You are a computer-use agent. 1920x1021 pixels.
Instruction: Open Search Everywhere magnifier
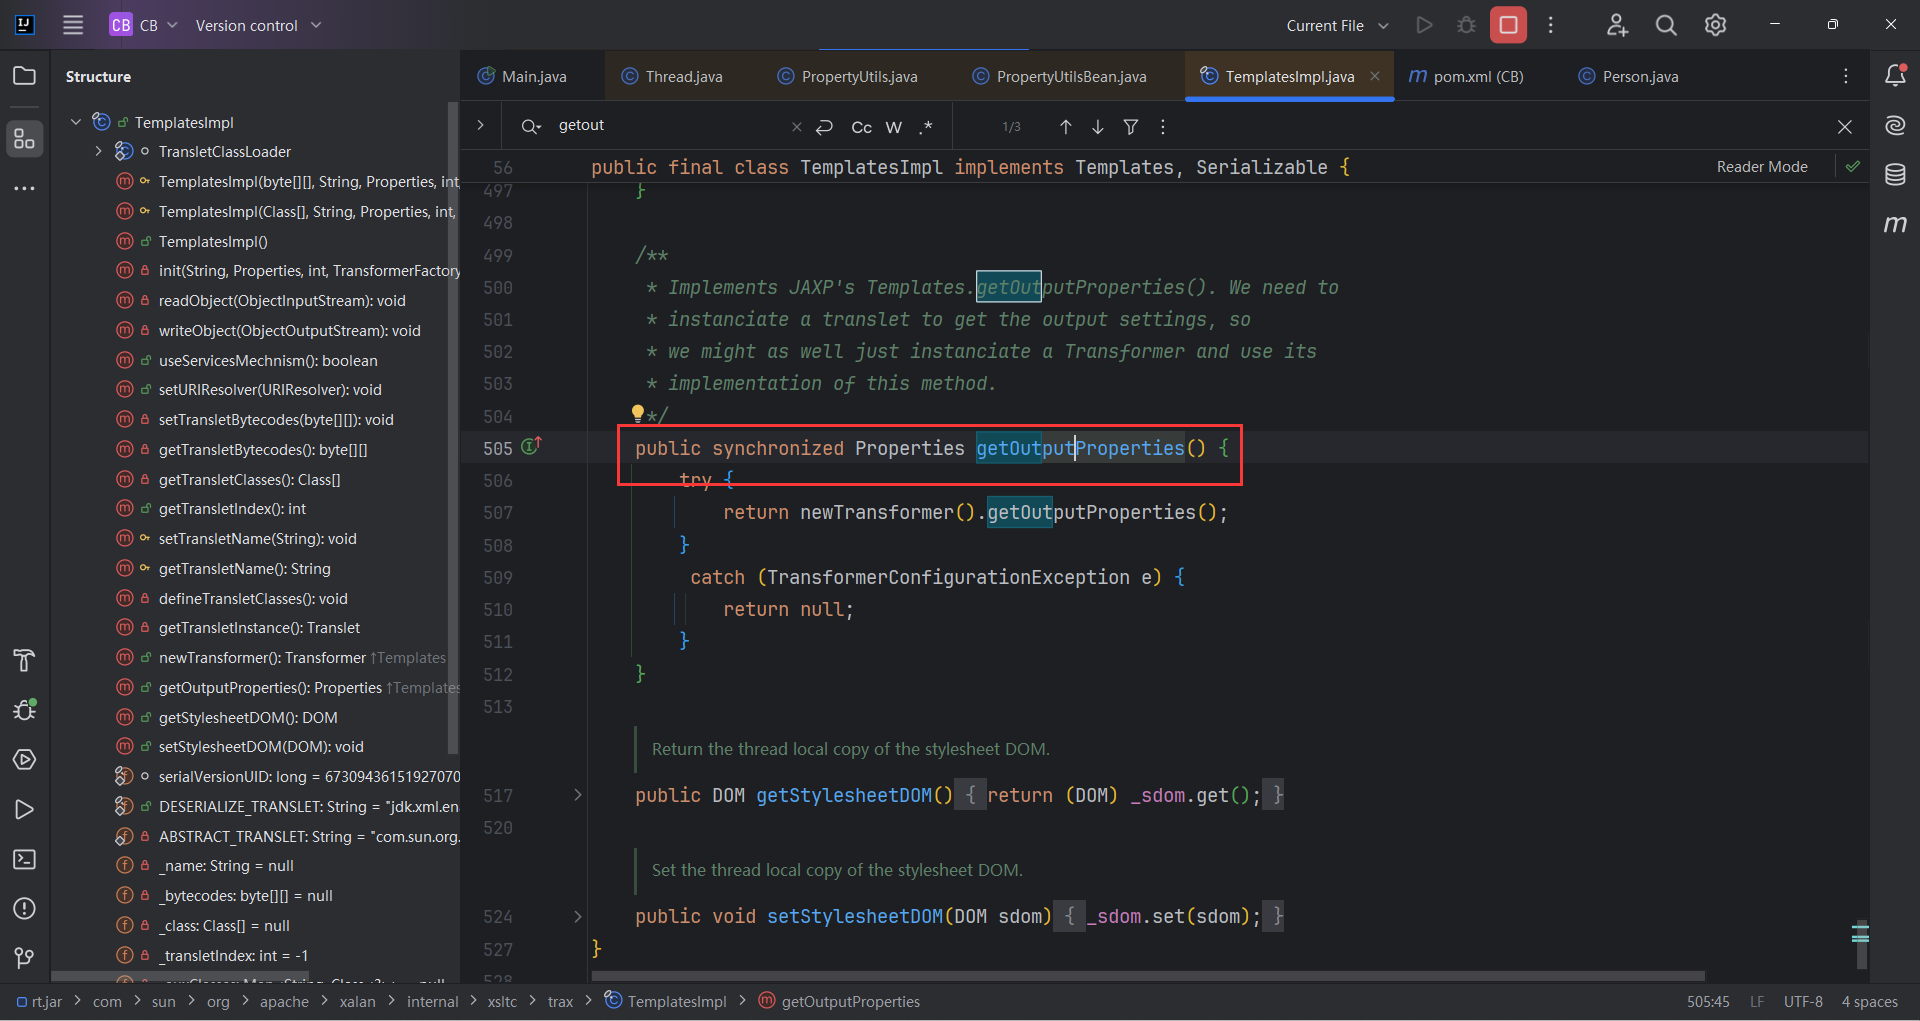1666,25
